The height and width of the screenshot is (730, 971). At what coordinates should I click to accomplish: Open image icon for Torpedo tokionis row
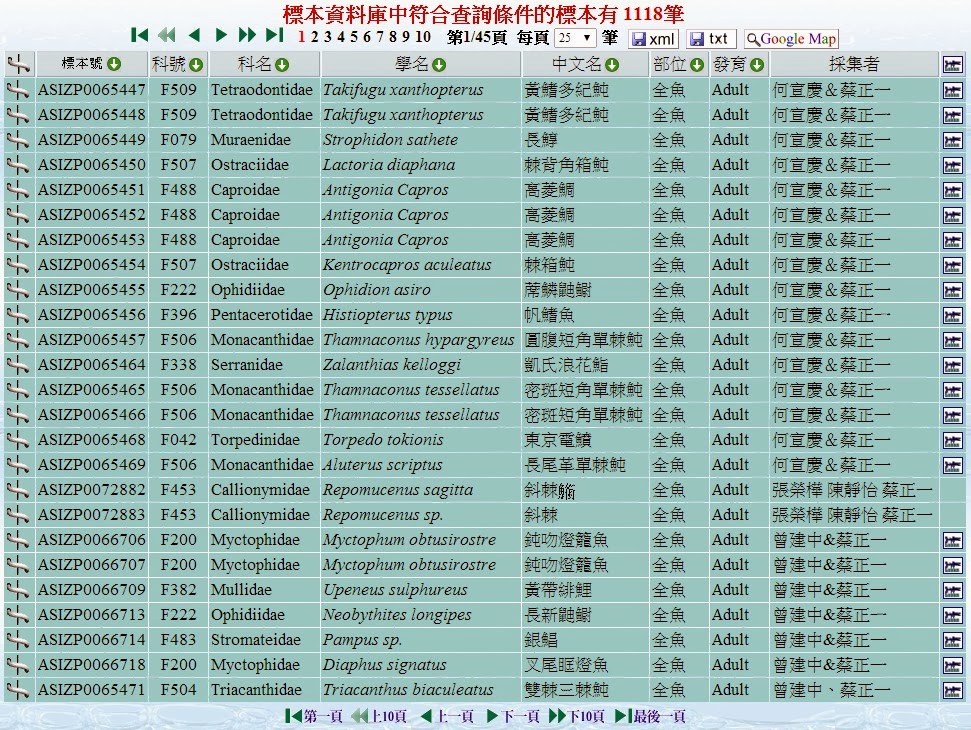[952, 440]
